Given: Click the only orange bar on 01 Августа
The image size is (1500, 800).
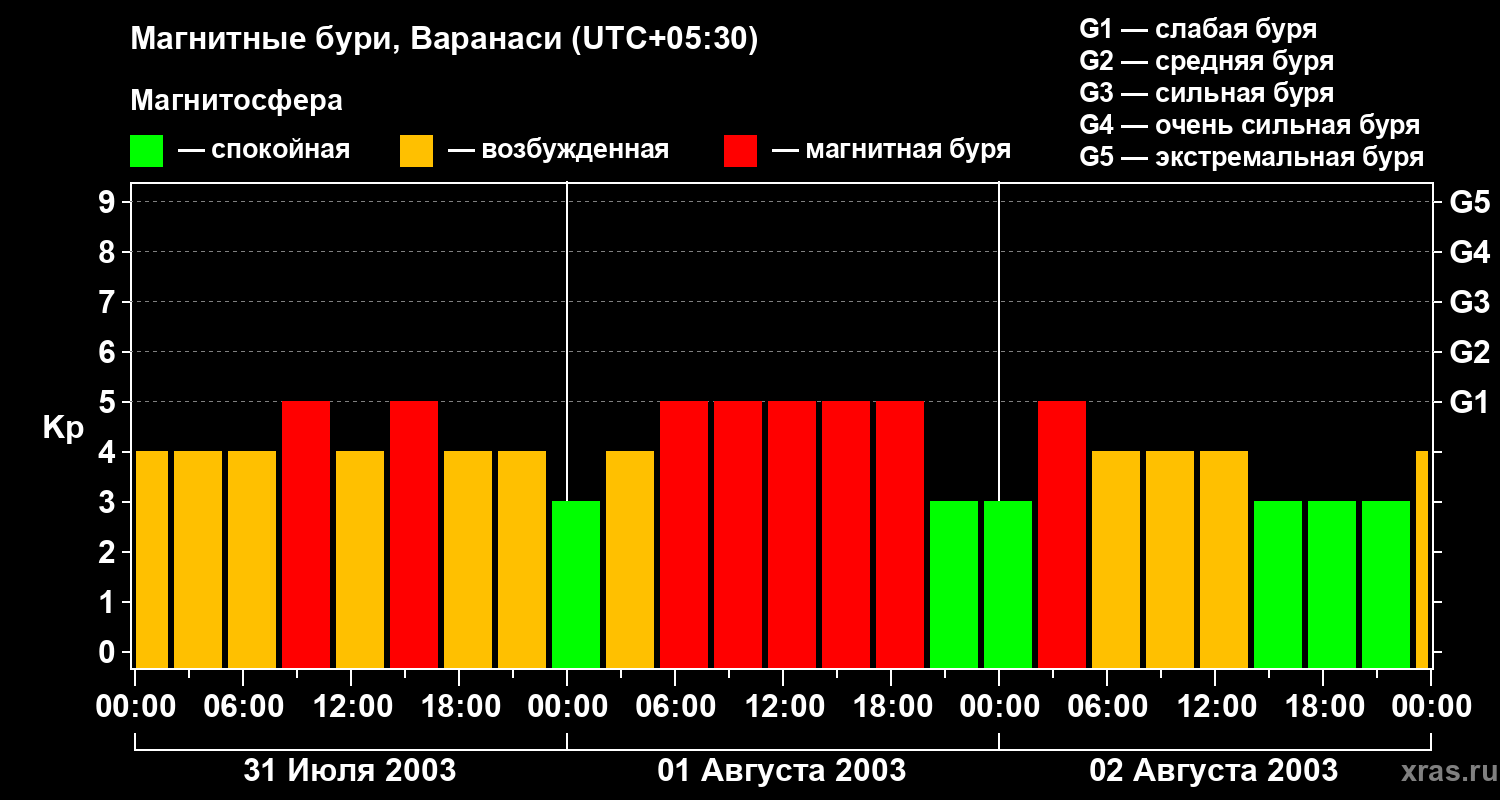Looking at the screenshot, I should (630, 560).
